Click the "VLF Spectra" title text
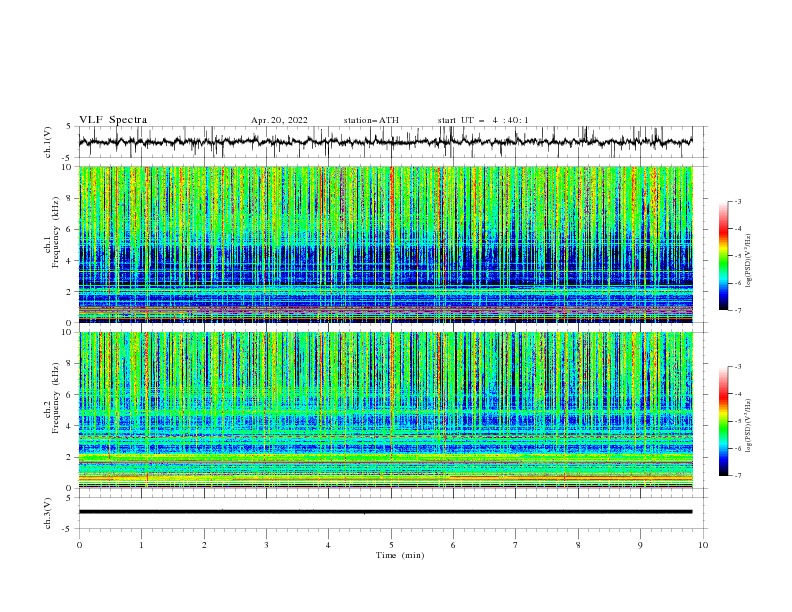The image size is (792, 612). [x=113, y=120]
